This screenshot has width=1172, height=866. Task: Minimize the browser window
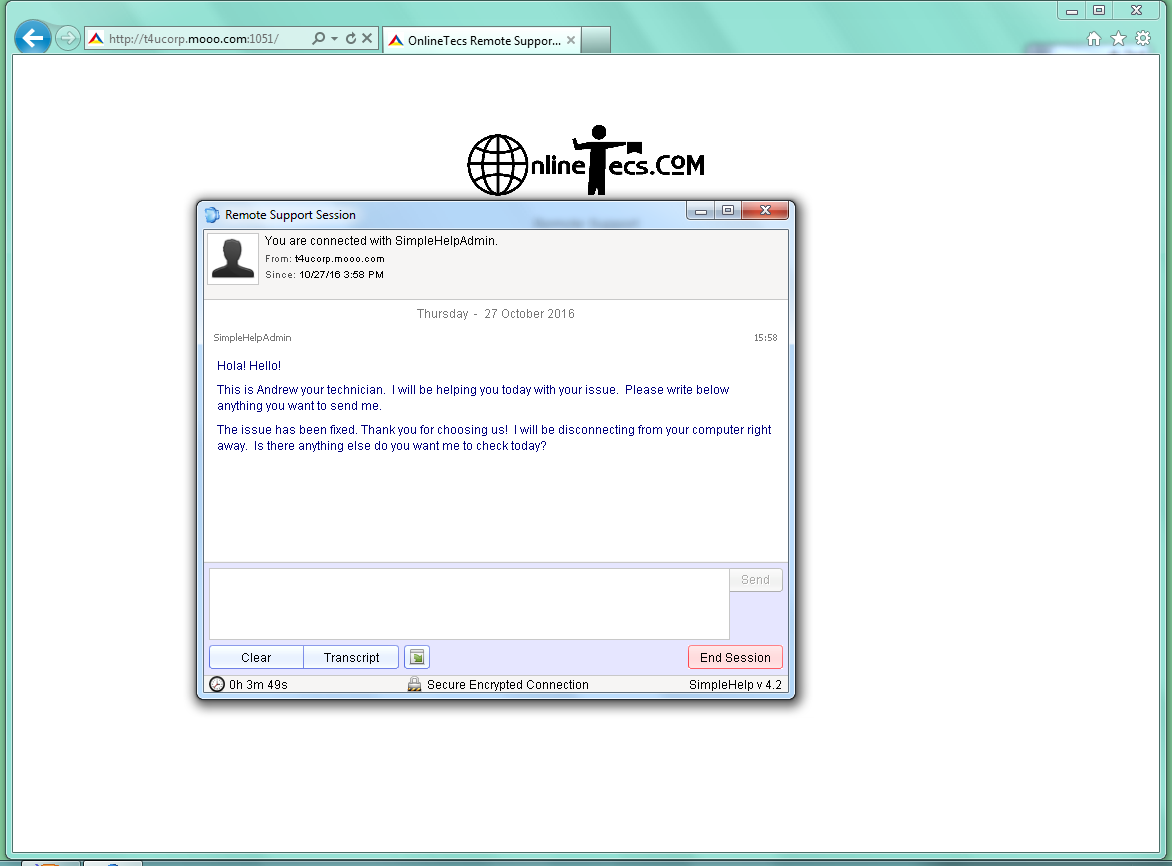click(x=1072, y=10)
